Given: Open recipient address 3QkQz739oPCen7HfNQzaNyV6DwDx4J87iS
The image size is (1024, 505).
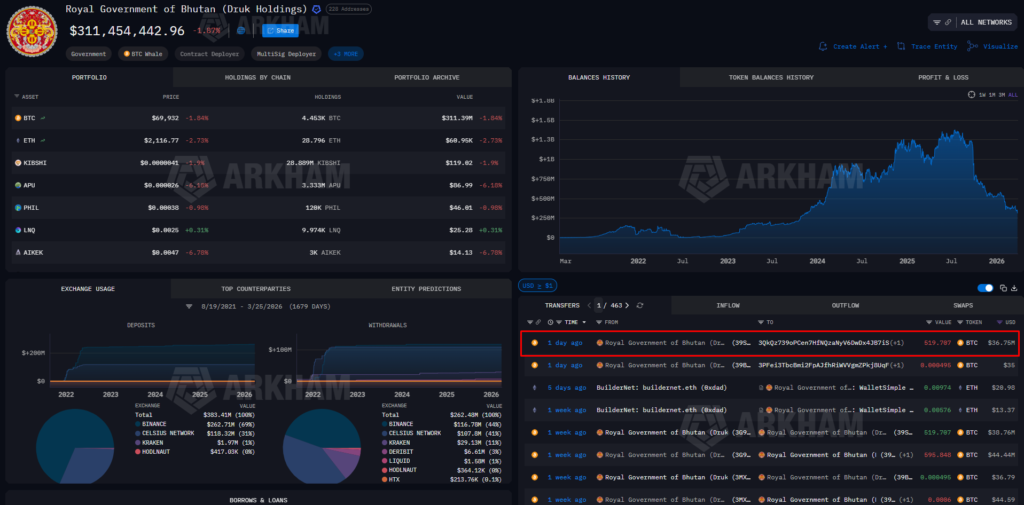Looking at the screenshot, I should [824, 342].
